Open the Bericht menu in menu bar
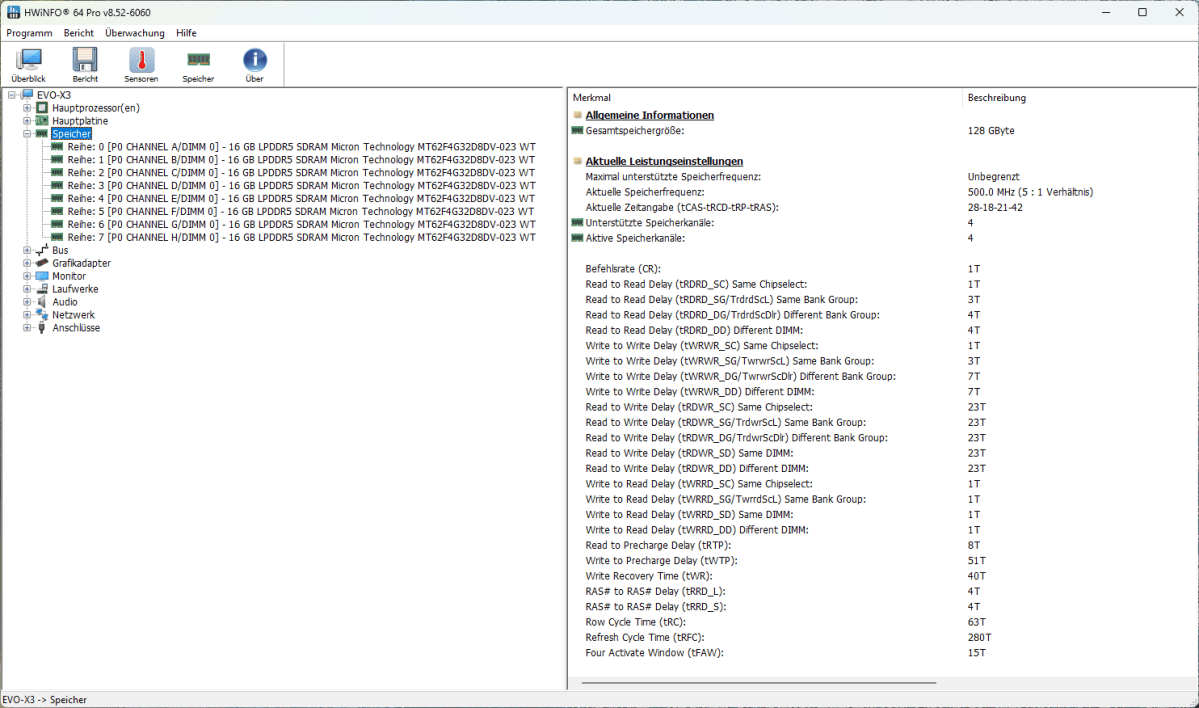Screen dimensions: 1199x708 [79, 33]
